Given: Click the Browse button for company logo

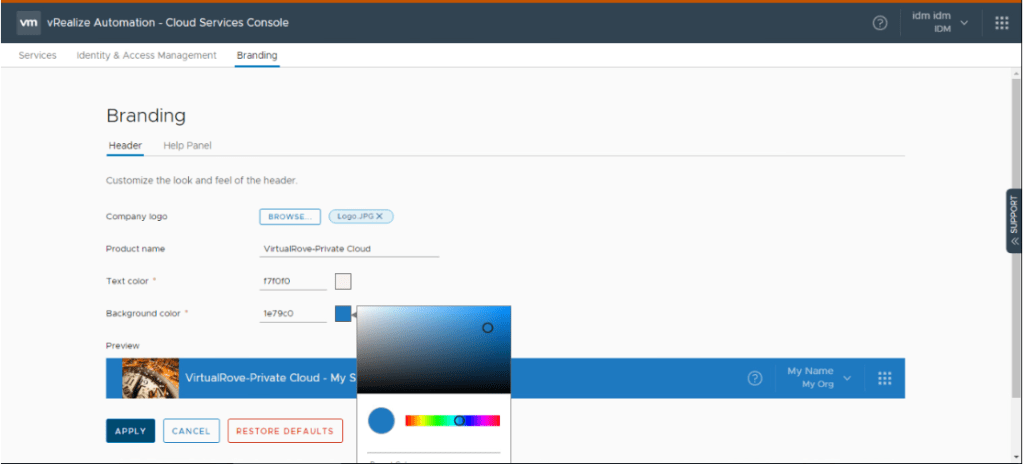Looking at the screenshot, I should tap(289, 216).
